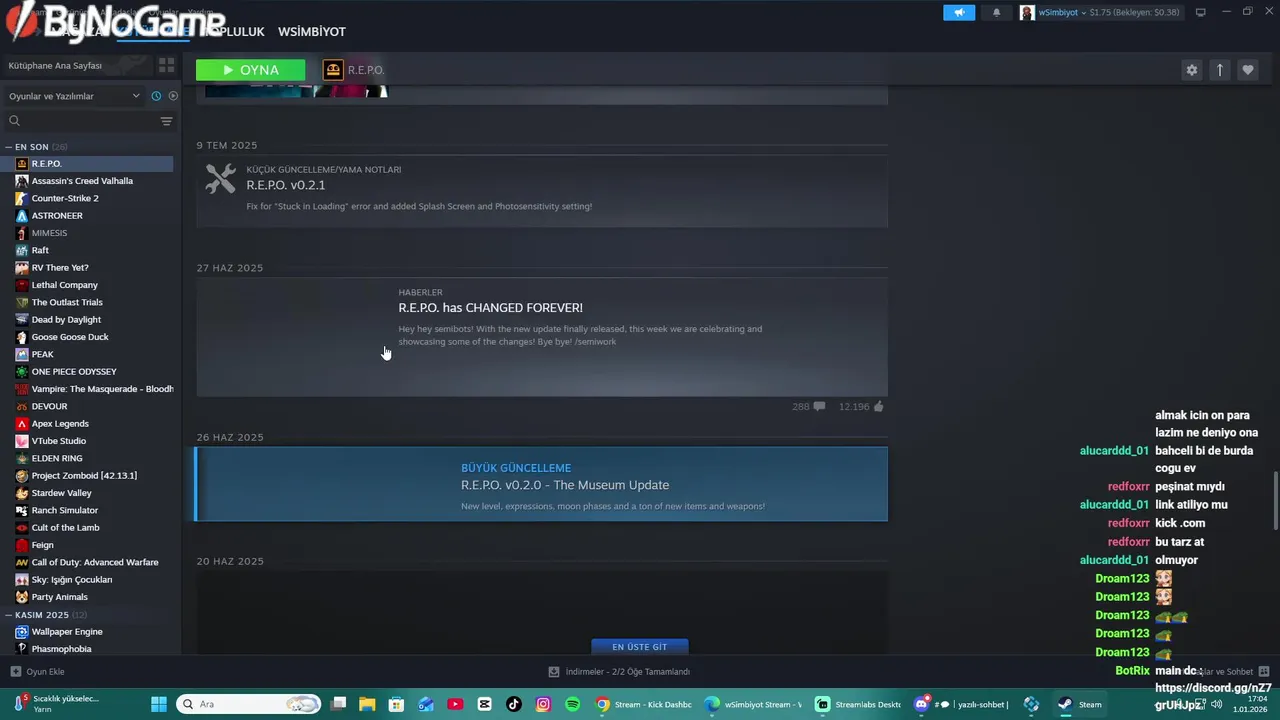This screenshot has height=720, width=1280.
Task: Click Windows taskbar search box
Action: [248, 704]
